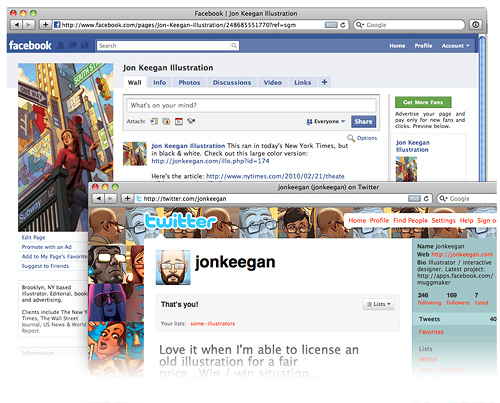
Task: Open some-illustrators list link
Action: coord(213,324)
